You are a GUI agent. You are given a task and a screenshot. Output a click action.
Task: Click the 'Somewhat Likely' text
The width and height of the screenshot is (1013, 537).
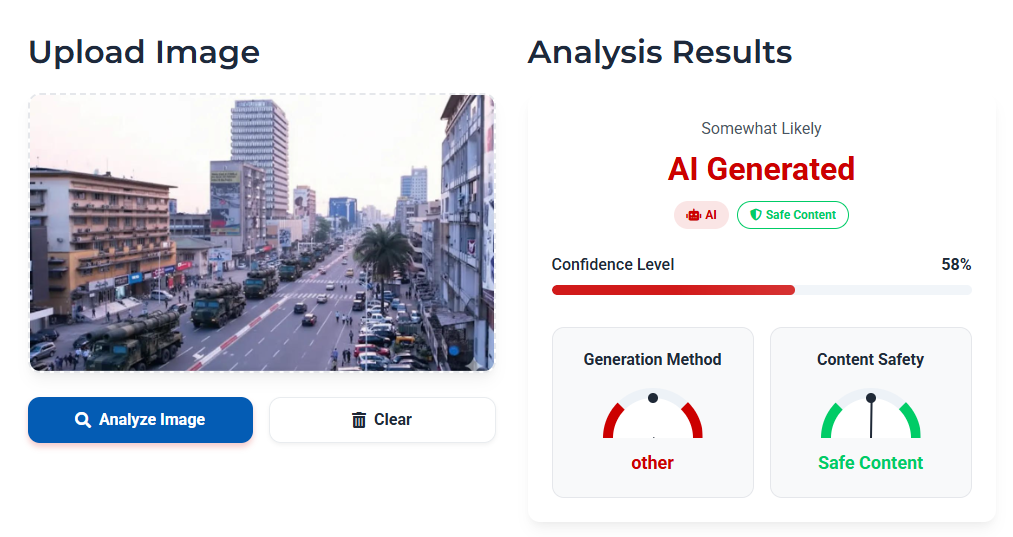761,129
